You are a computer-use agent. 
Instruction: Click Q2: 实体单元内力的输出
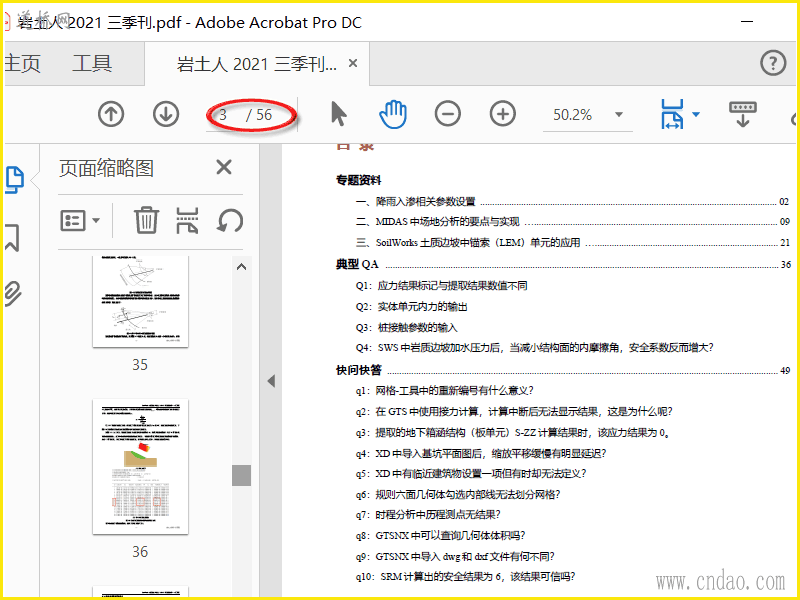[412, 306]
